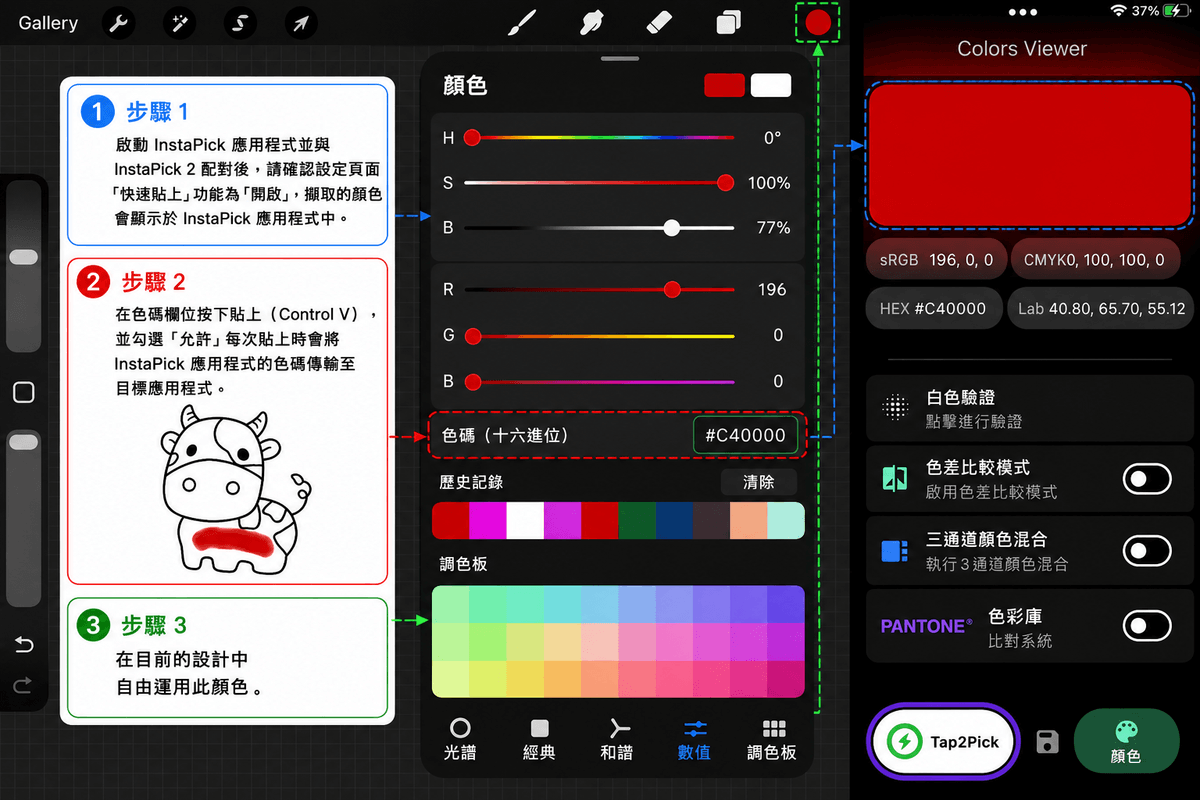Open the Adjustments magic wand menu
Screen dimensions: 1200x800
(180, 23)
